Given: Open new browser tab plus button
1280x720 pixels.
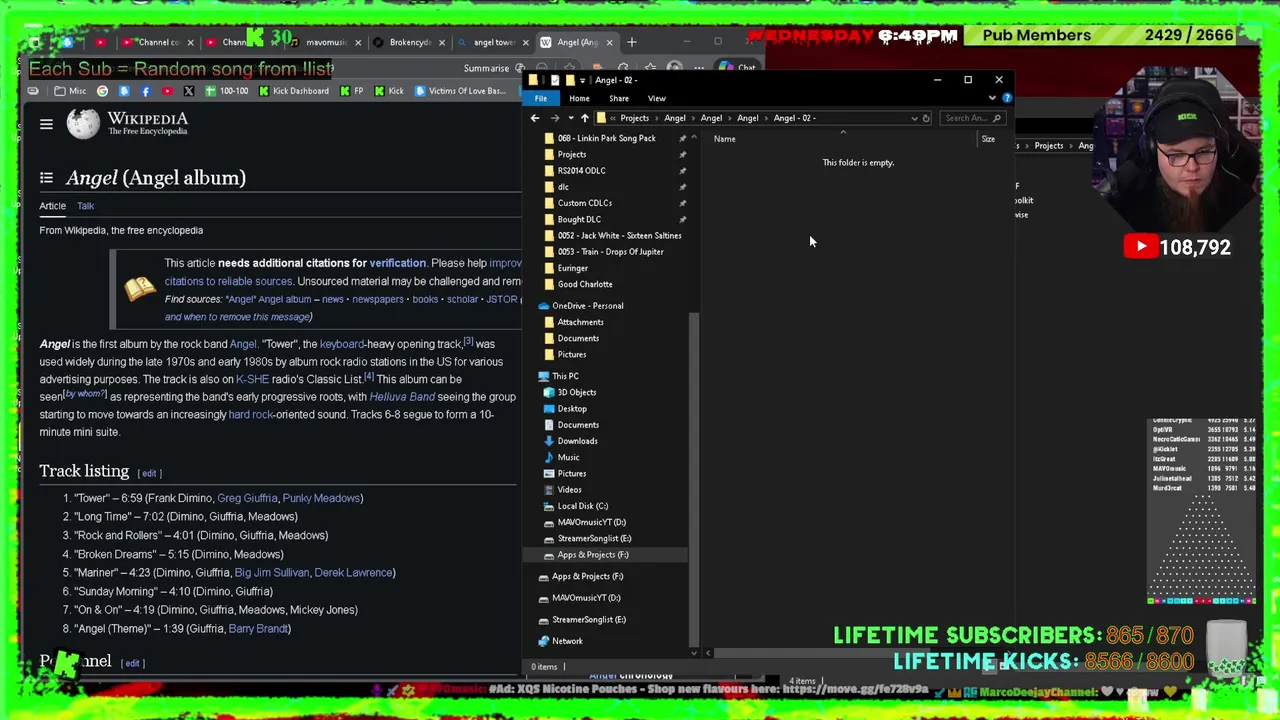Looking at the screenshot, I should pyautogui.click(x=632, y=42).
